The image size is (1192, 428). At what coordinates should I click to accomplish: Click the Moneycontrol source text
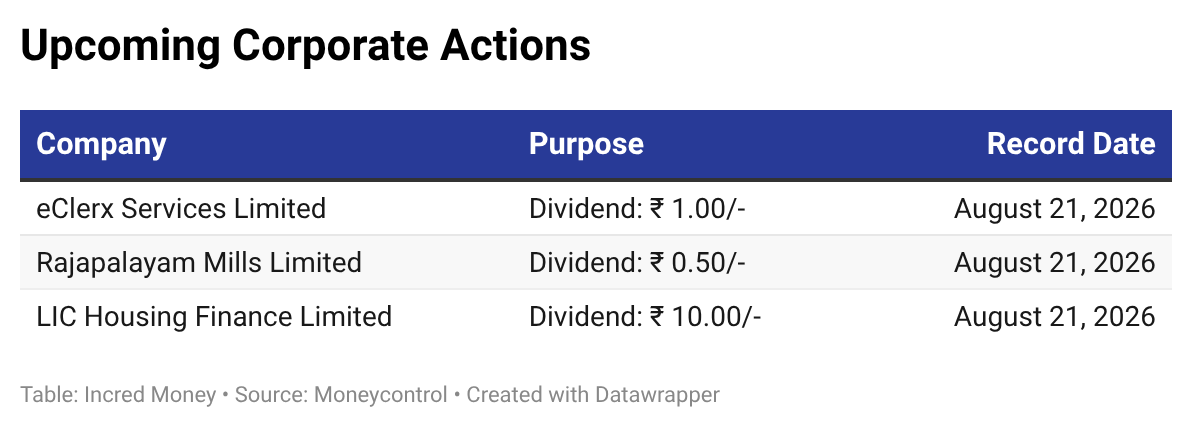(x=381, y=395)
